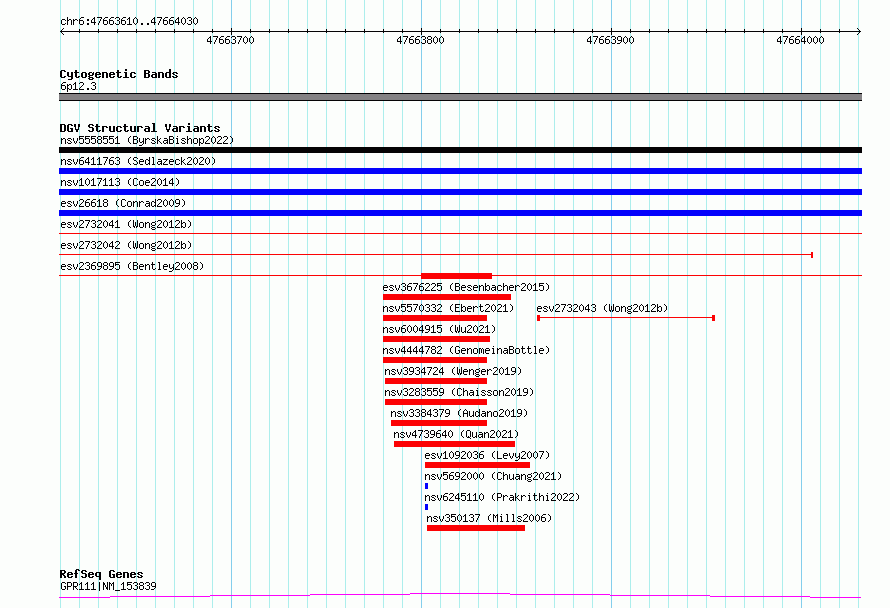
Task: Click the red bar under nsv5570332 (Ebert2021)
Action: point(435,318)
